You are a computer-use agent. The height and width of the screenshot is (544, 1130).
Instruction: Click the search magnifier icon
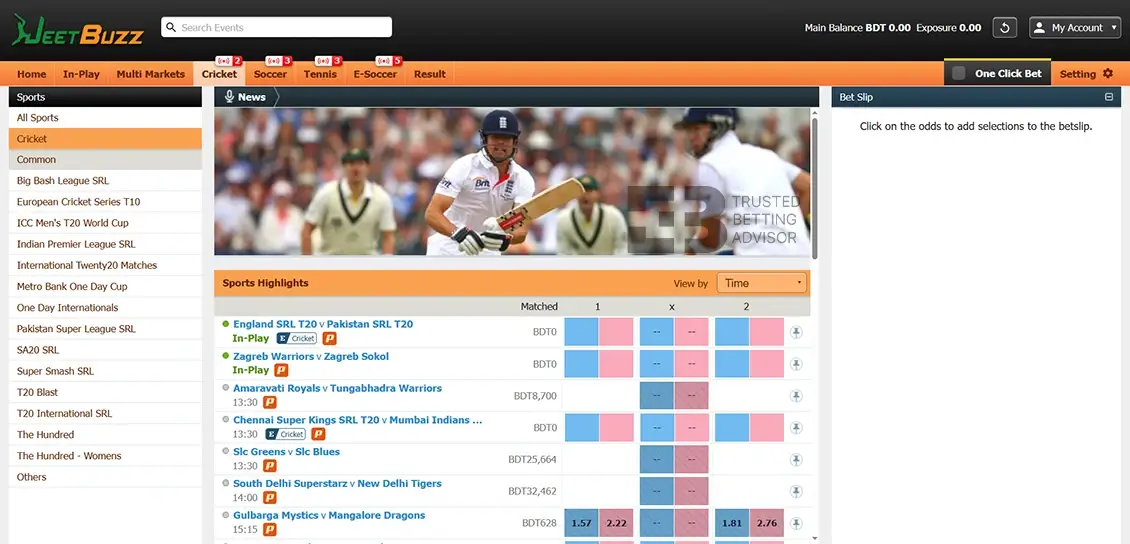[171, 27]
